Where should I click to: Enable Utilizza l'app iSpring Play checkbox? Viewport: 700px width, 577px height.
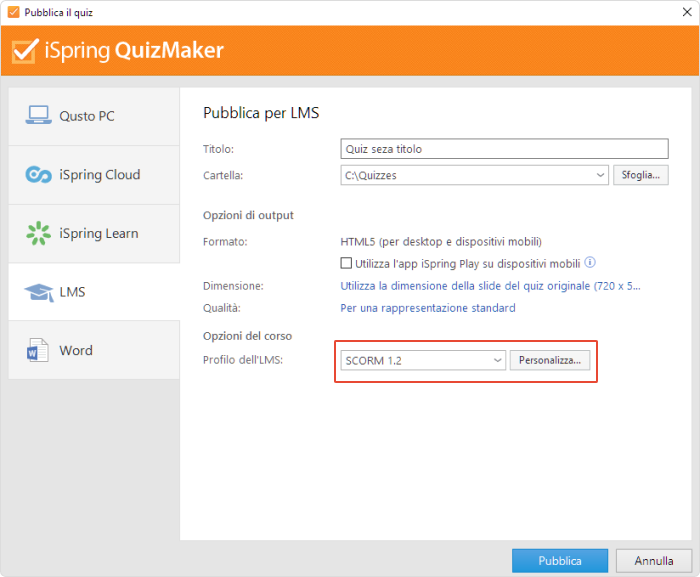(346, 263)
